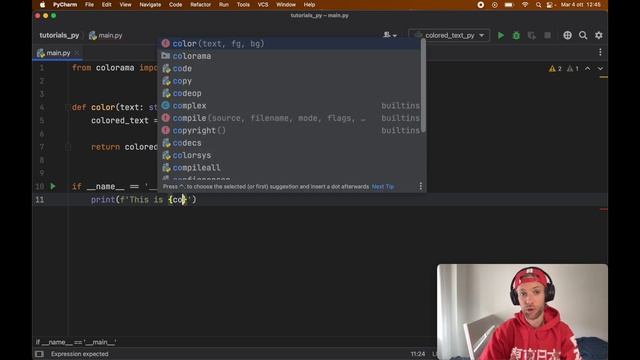Open the Tools menu

[243, 5]
